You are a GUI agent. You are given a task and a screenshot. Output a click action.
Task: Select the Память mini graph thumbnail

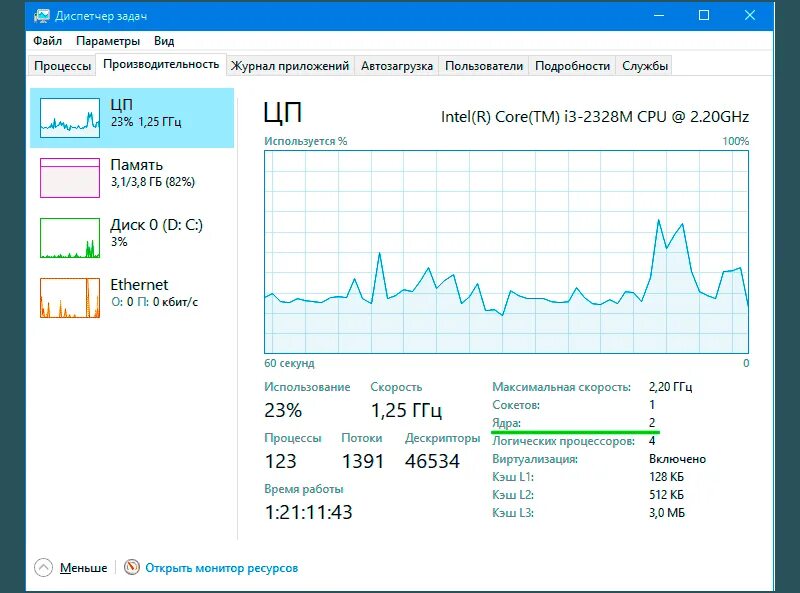coord(70,178)
